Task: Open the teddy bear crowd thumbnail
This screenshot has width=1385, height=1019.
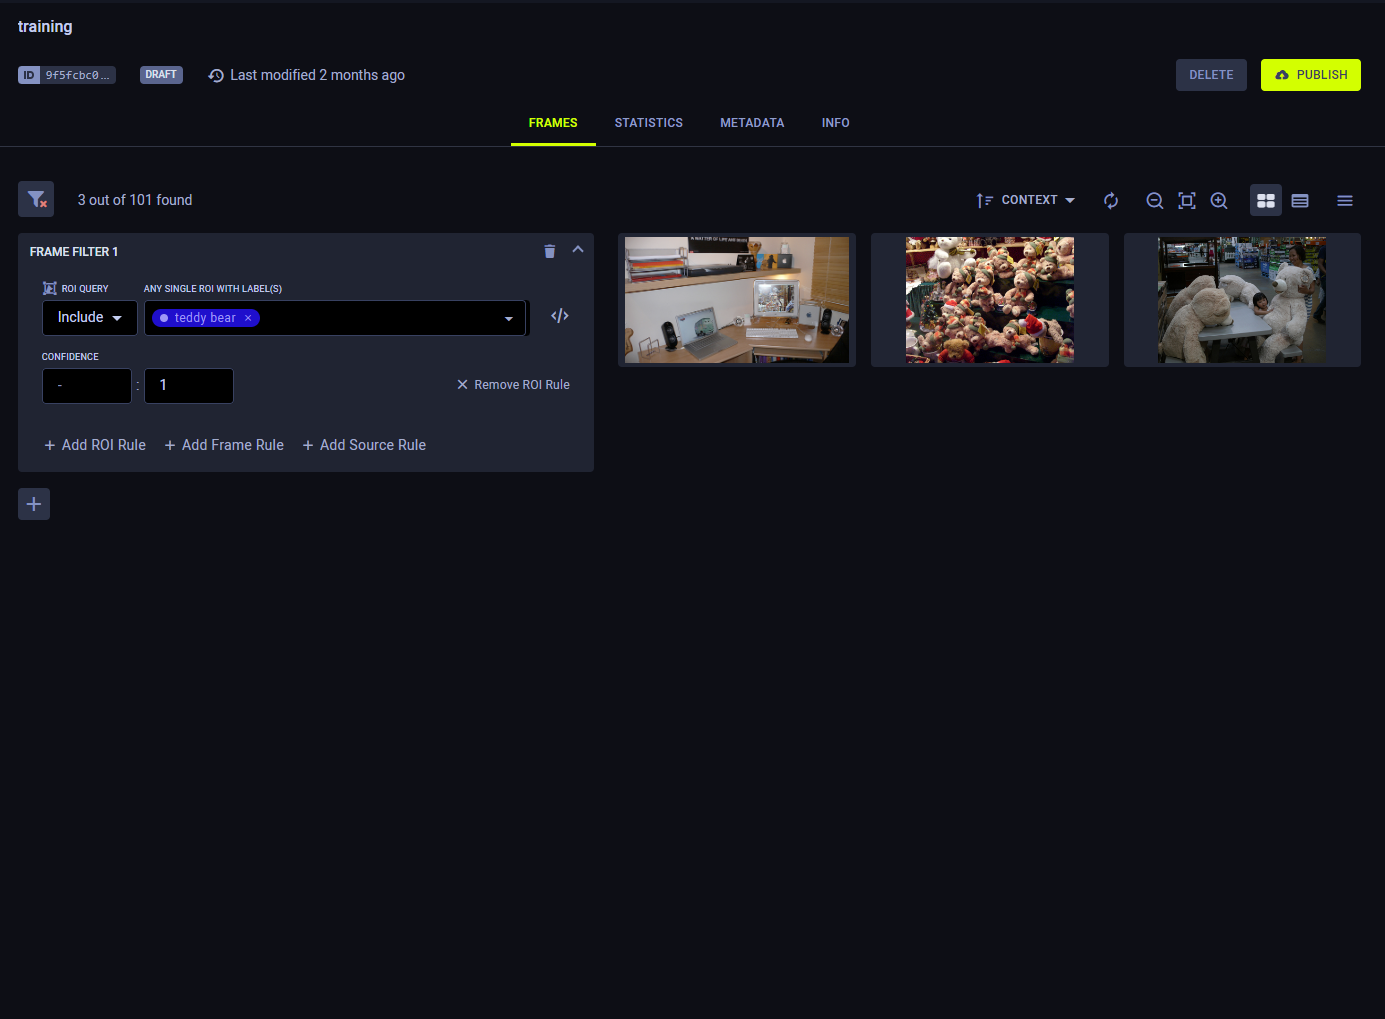Action: coord(990,300)
